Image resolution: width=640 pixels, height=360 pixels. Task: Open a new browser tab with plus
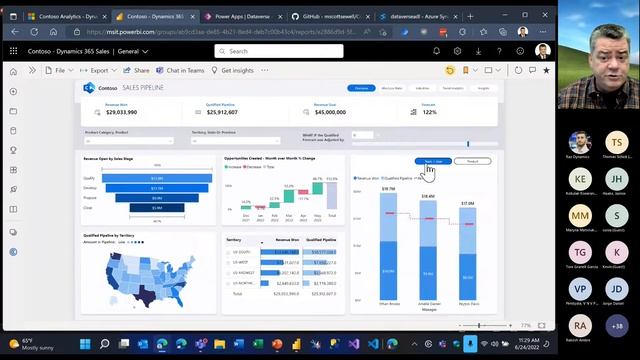pyautogui.click(x=470, y=16)
